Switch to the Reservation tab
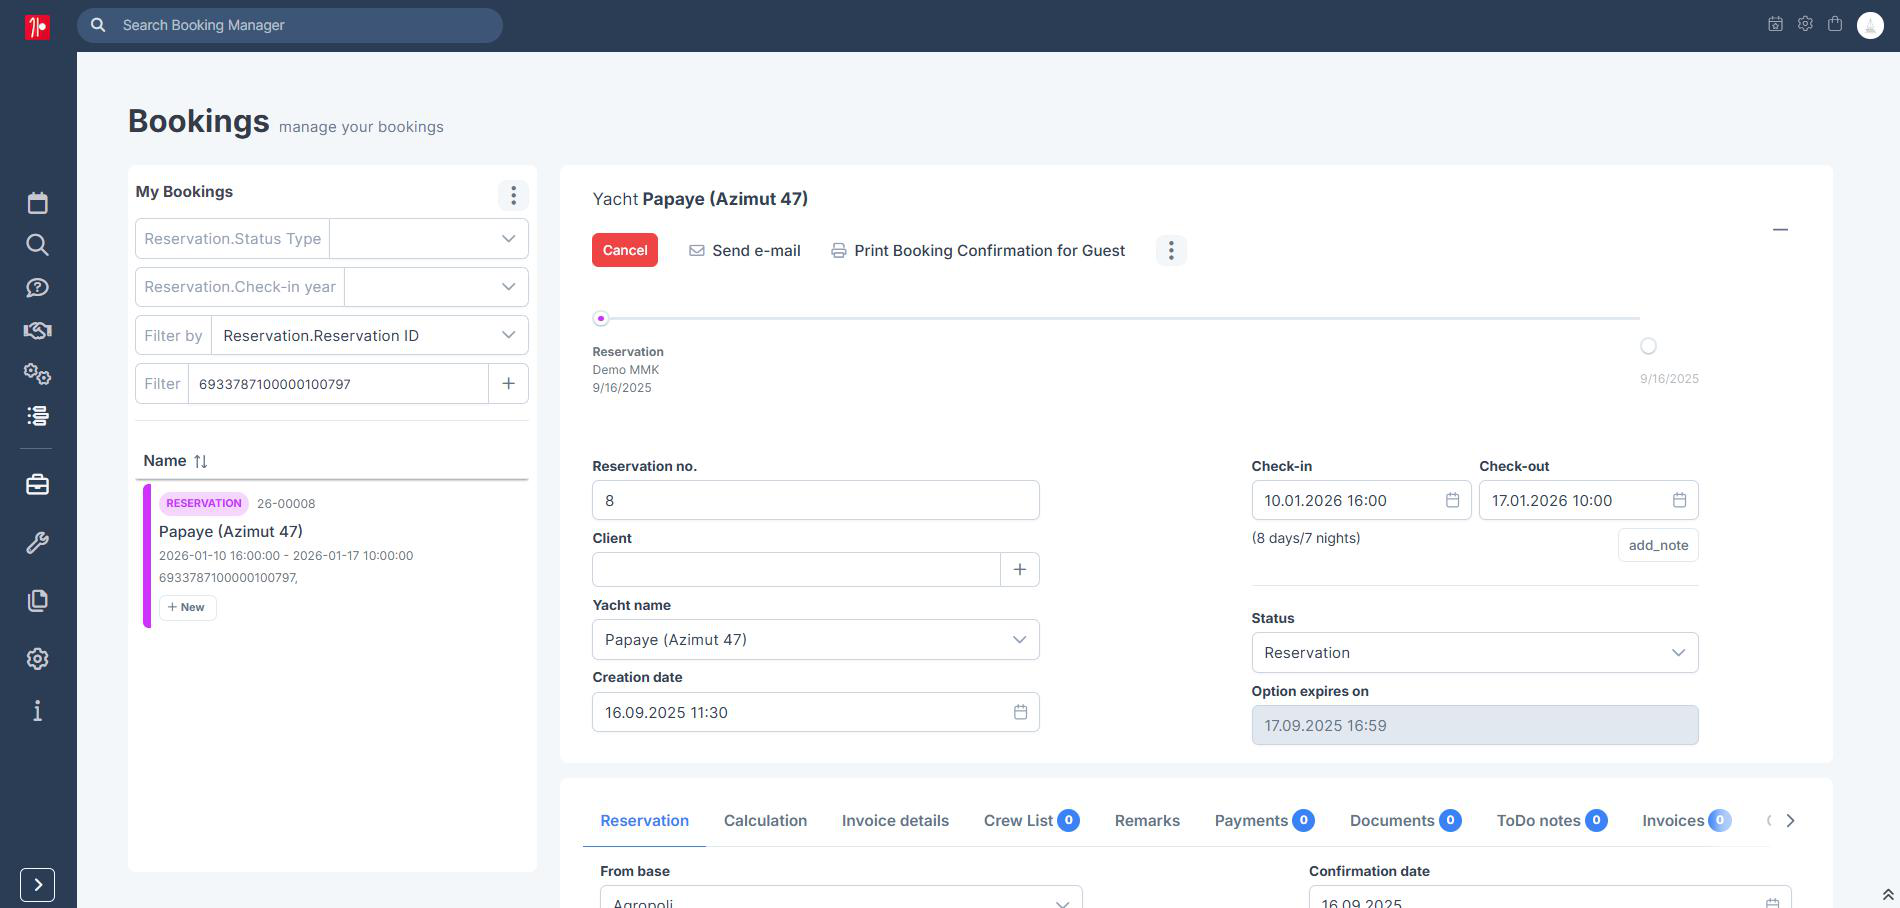This screenshot has width=1900, height=908. click(644, 821)
